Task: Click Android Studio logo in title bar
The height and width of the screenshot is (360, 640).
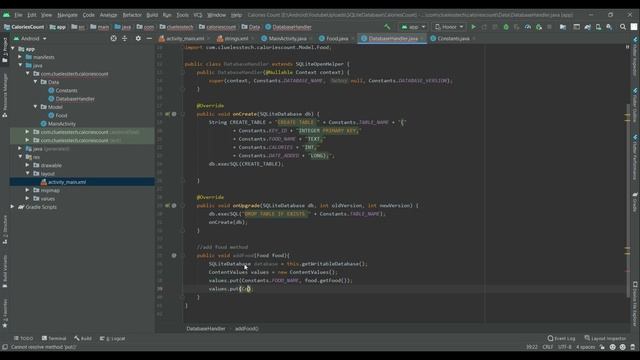Action: click(x=6, y=15)
